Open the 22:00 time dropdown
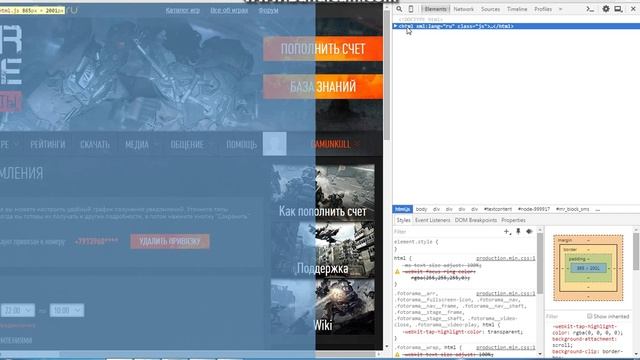 coord(18,310)
